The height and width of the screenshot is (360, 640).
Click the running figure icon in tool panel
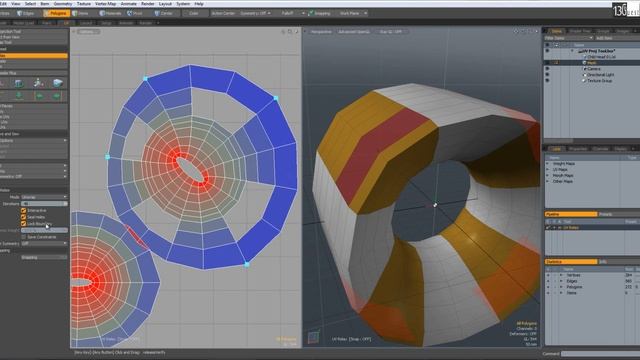[38, 83]
